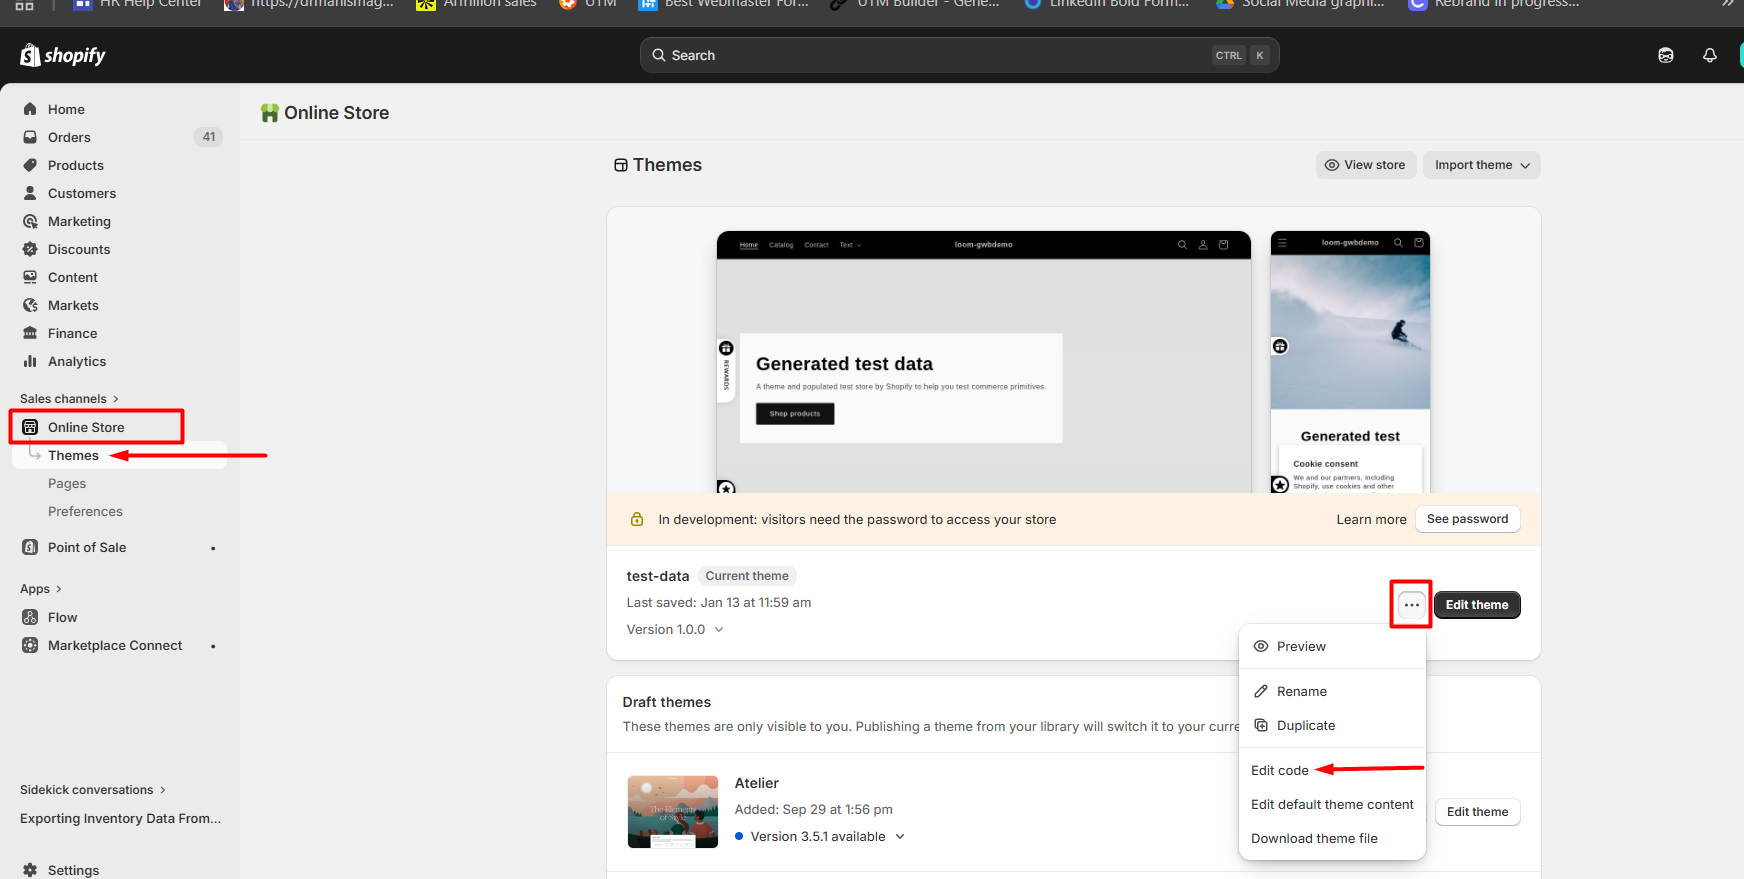The height and width of the screenshot is (879, 1744).
Task: Click the Shopify logo
Action: (63, 56)
